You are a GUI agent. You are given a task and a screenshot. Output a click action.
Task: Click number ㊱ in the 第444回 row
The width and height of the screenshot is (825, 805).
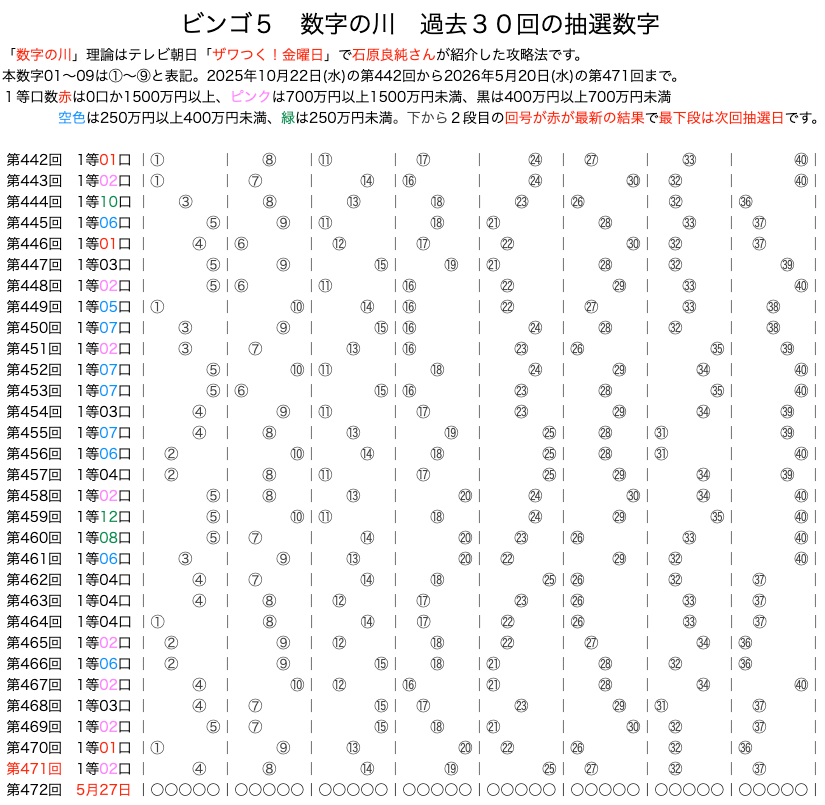(x=746, y=202)
